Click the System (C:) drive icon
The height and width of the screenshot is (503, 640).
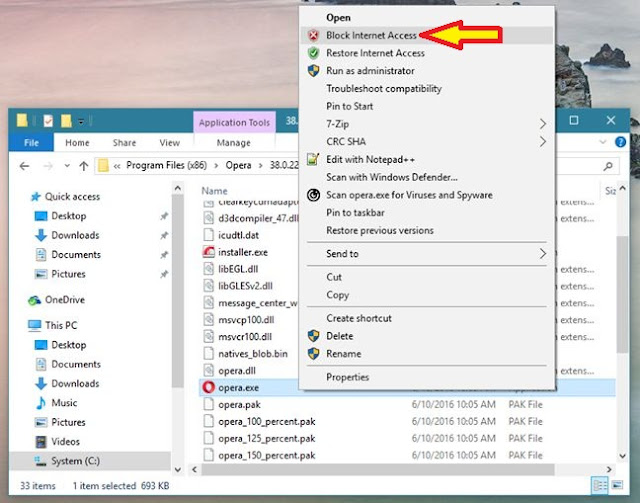click(x=40, y=461)
